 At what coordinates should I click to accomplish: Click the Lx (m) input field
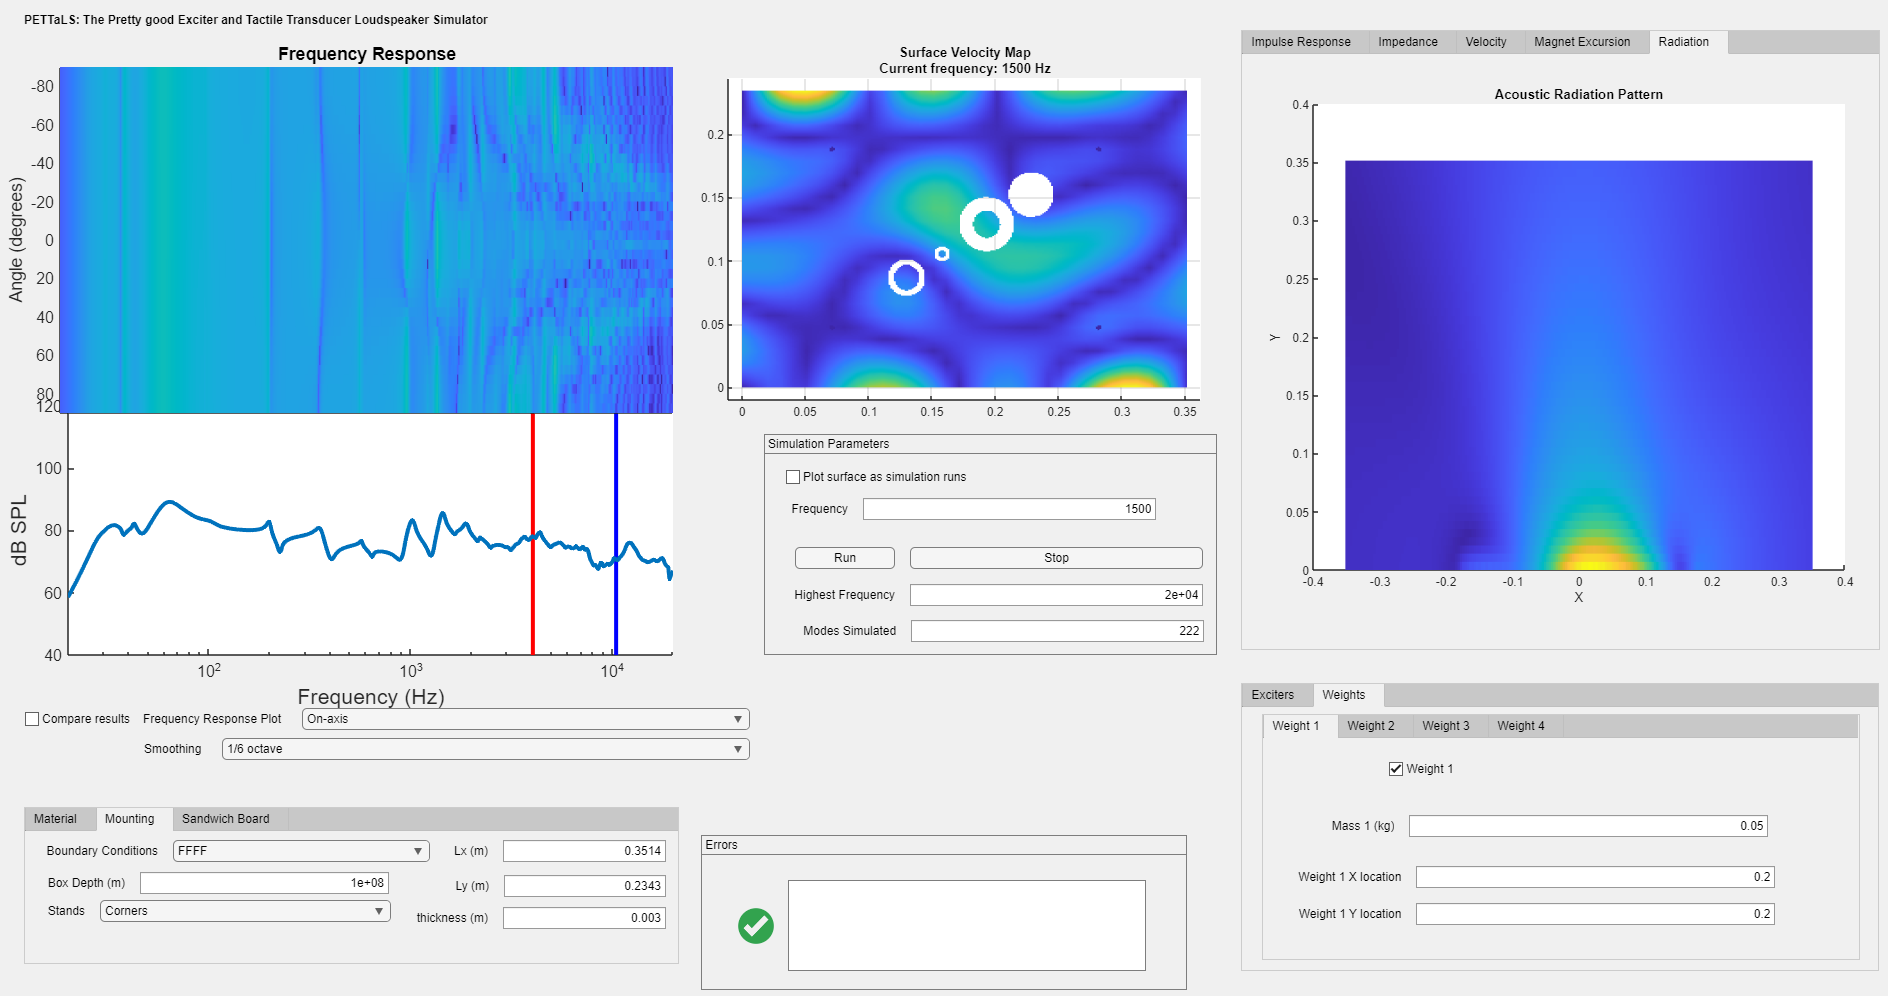584,851
